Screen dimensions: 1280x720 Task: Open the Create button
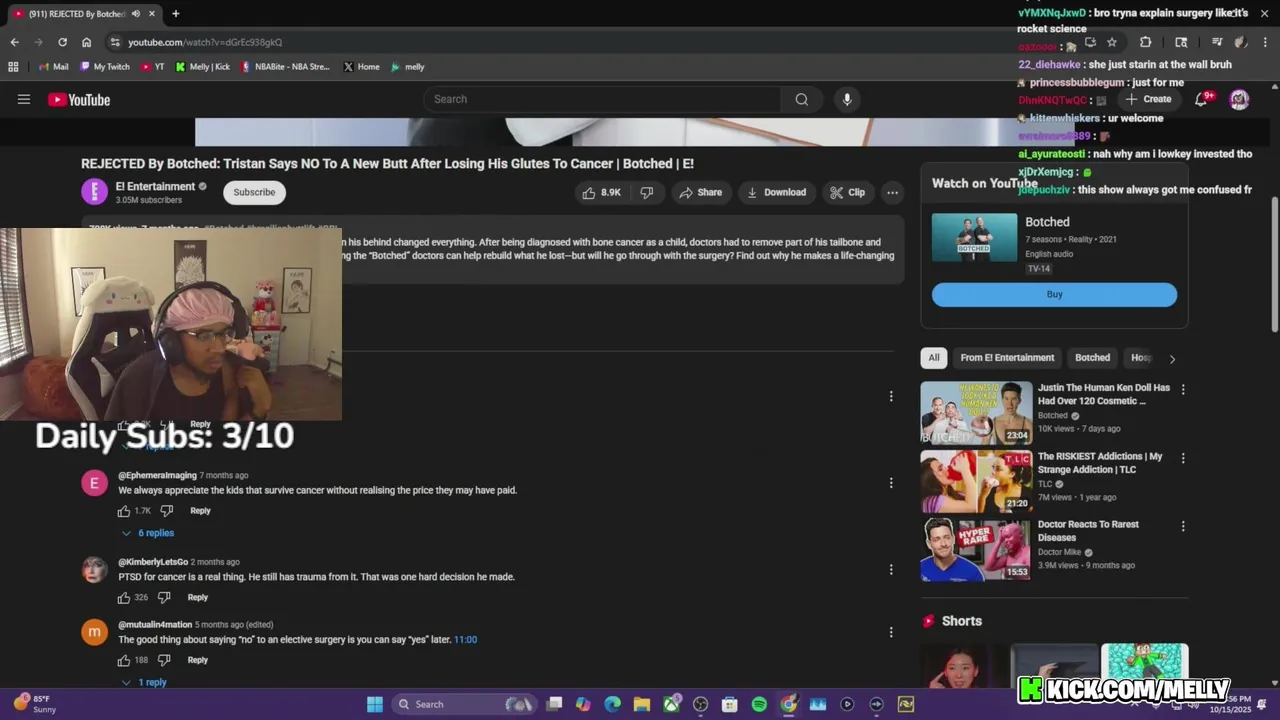[x=1148, y=99]
